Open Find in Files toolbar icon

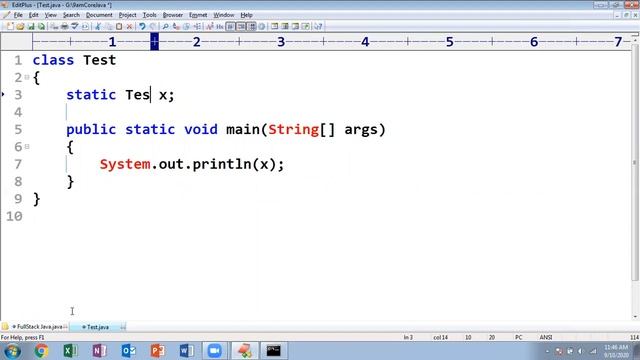[x=187, y=27]
